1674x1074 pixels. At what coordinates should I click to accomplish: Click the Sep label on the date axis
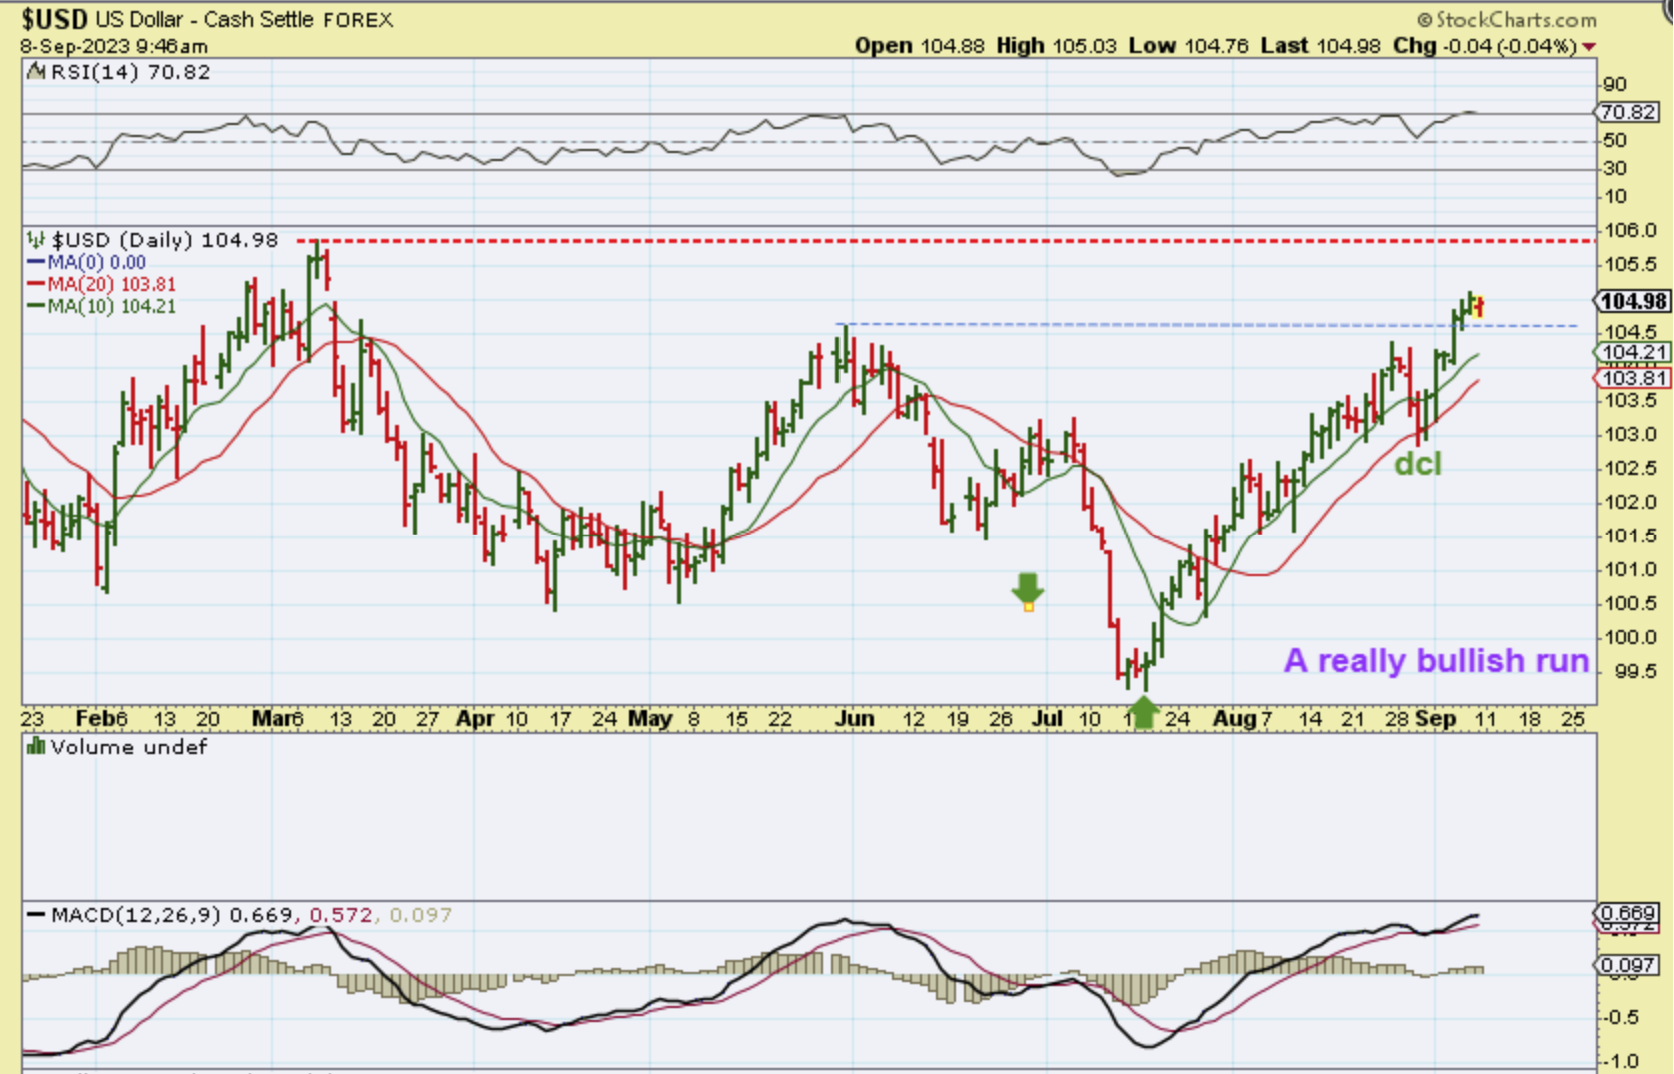(1435, 718)
